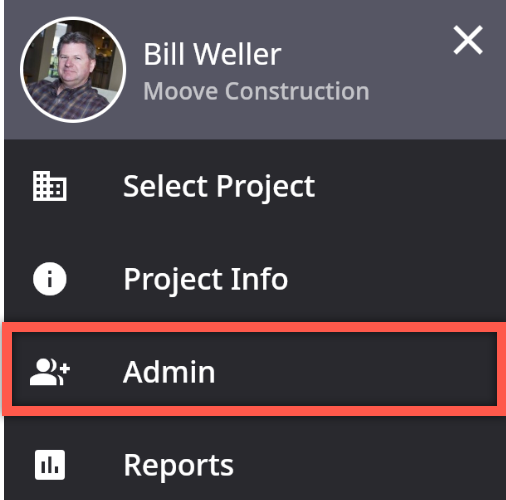
Task: Click the info circle icon
Action: tap(50, 279)
